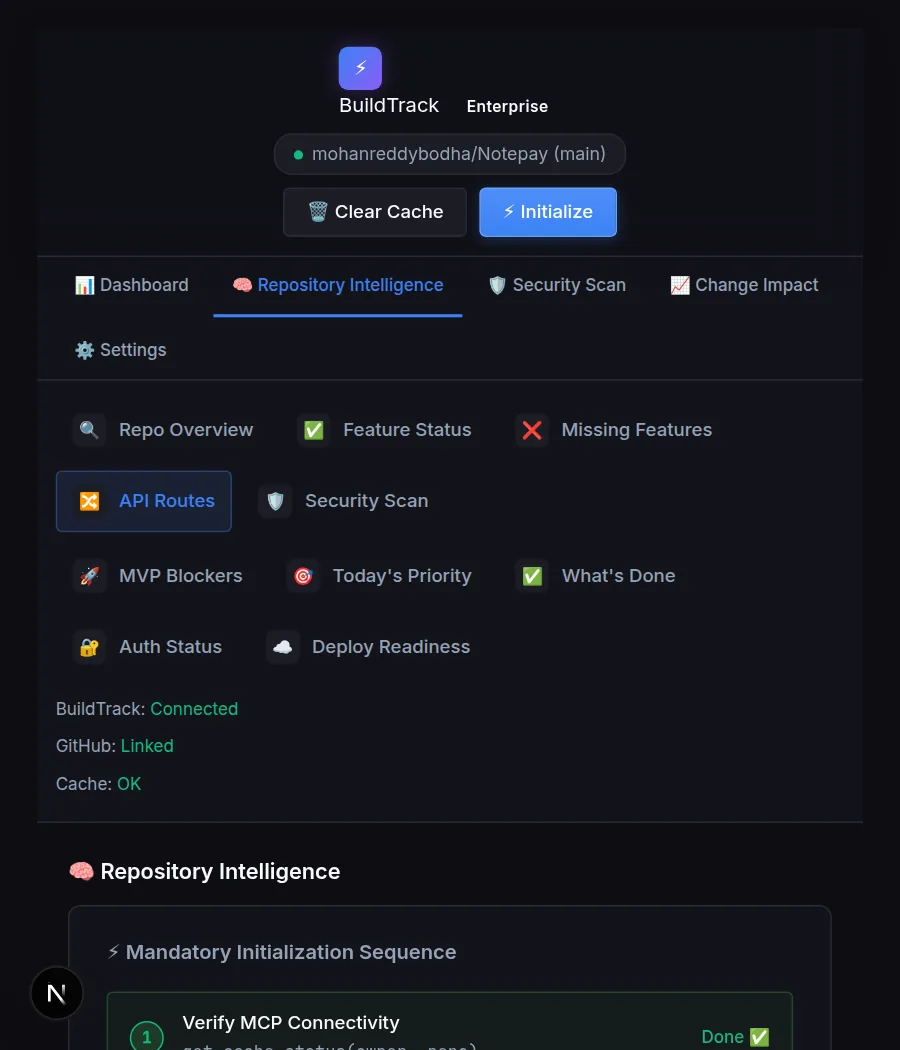Click the brain icon on Repository Intelligence tab

pyautogui.click(x=242, y=285)
